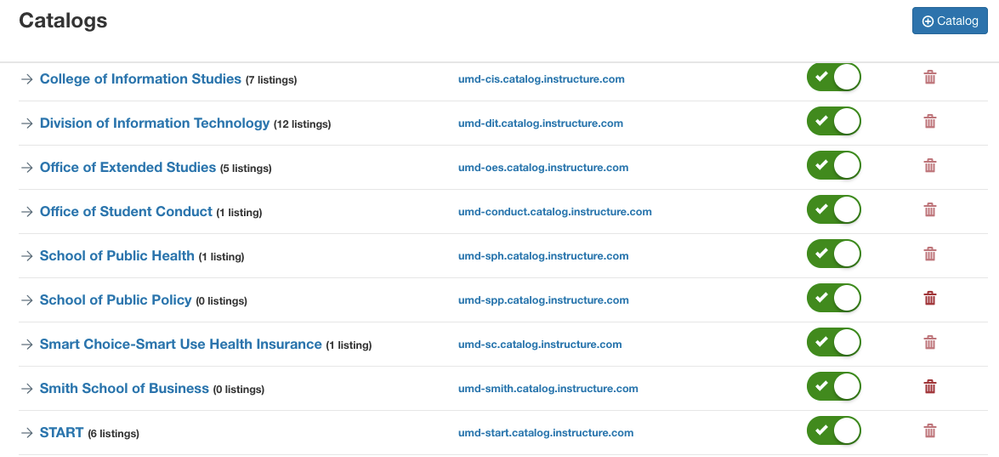Image resolution: width=999 pixels, height=457 pixels.
Task: Expand the Office of Student Conduct row arrow
Action: [27, 212]
